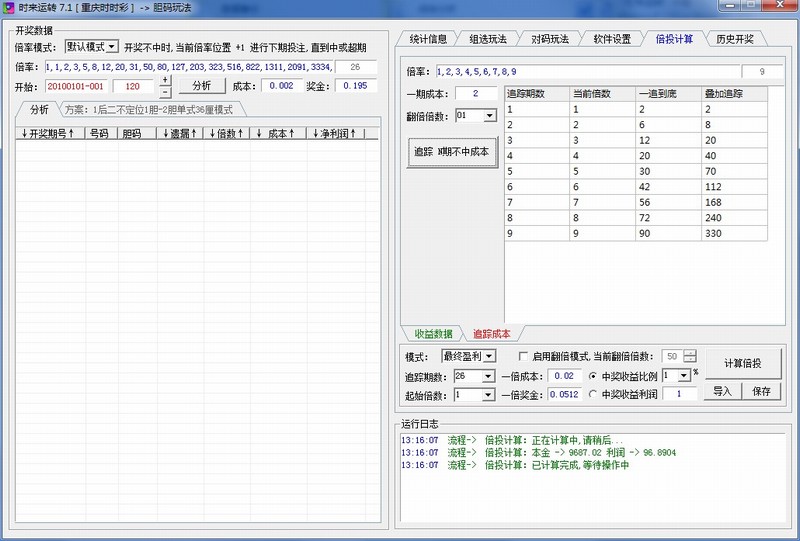The image size is (800, 541).
Task: Click the 一期成本 input field
Action: [x=475, y=94]
